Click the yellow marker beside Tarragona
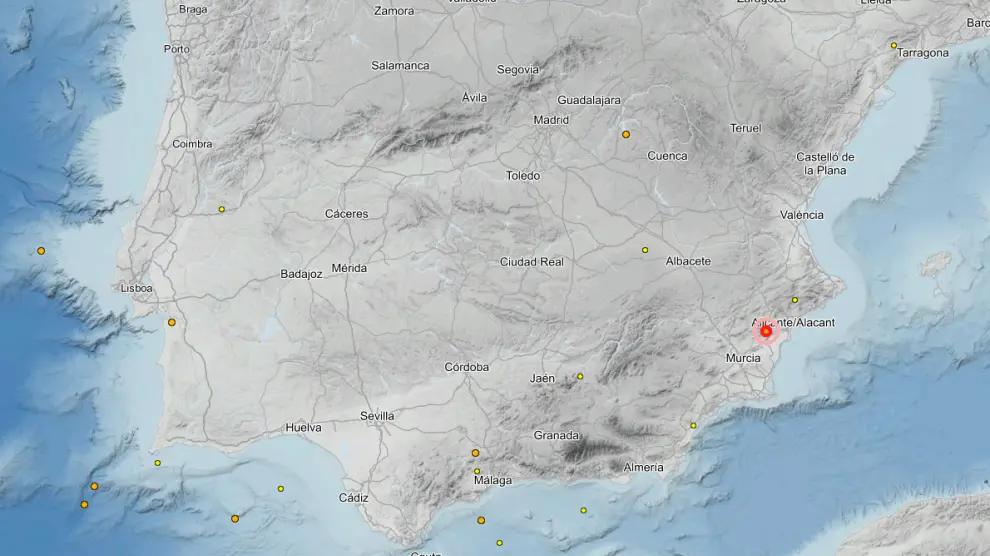 (x=894, y=45)
